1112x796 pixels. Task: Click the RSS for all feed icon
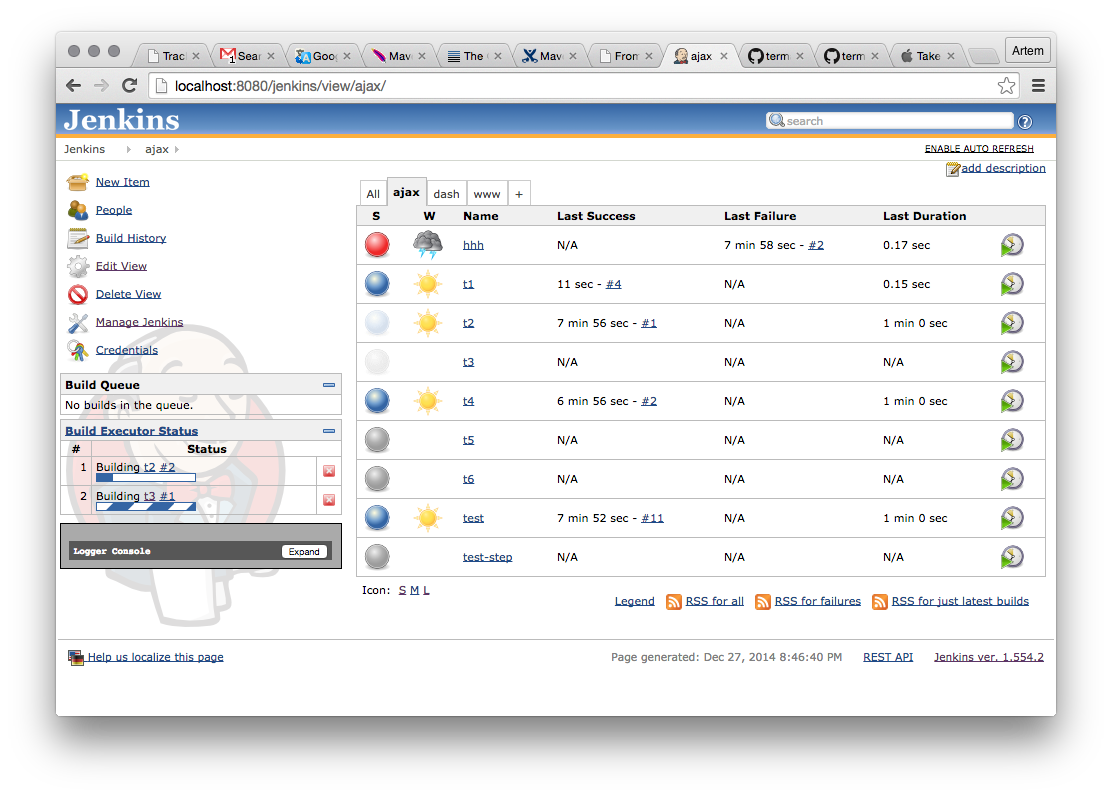(674, 602)
